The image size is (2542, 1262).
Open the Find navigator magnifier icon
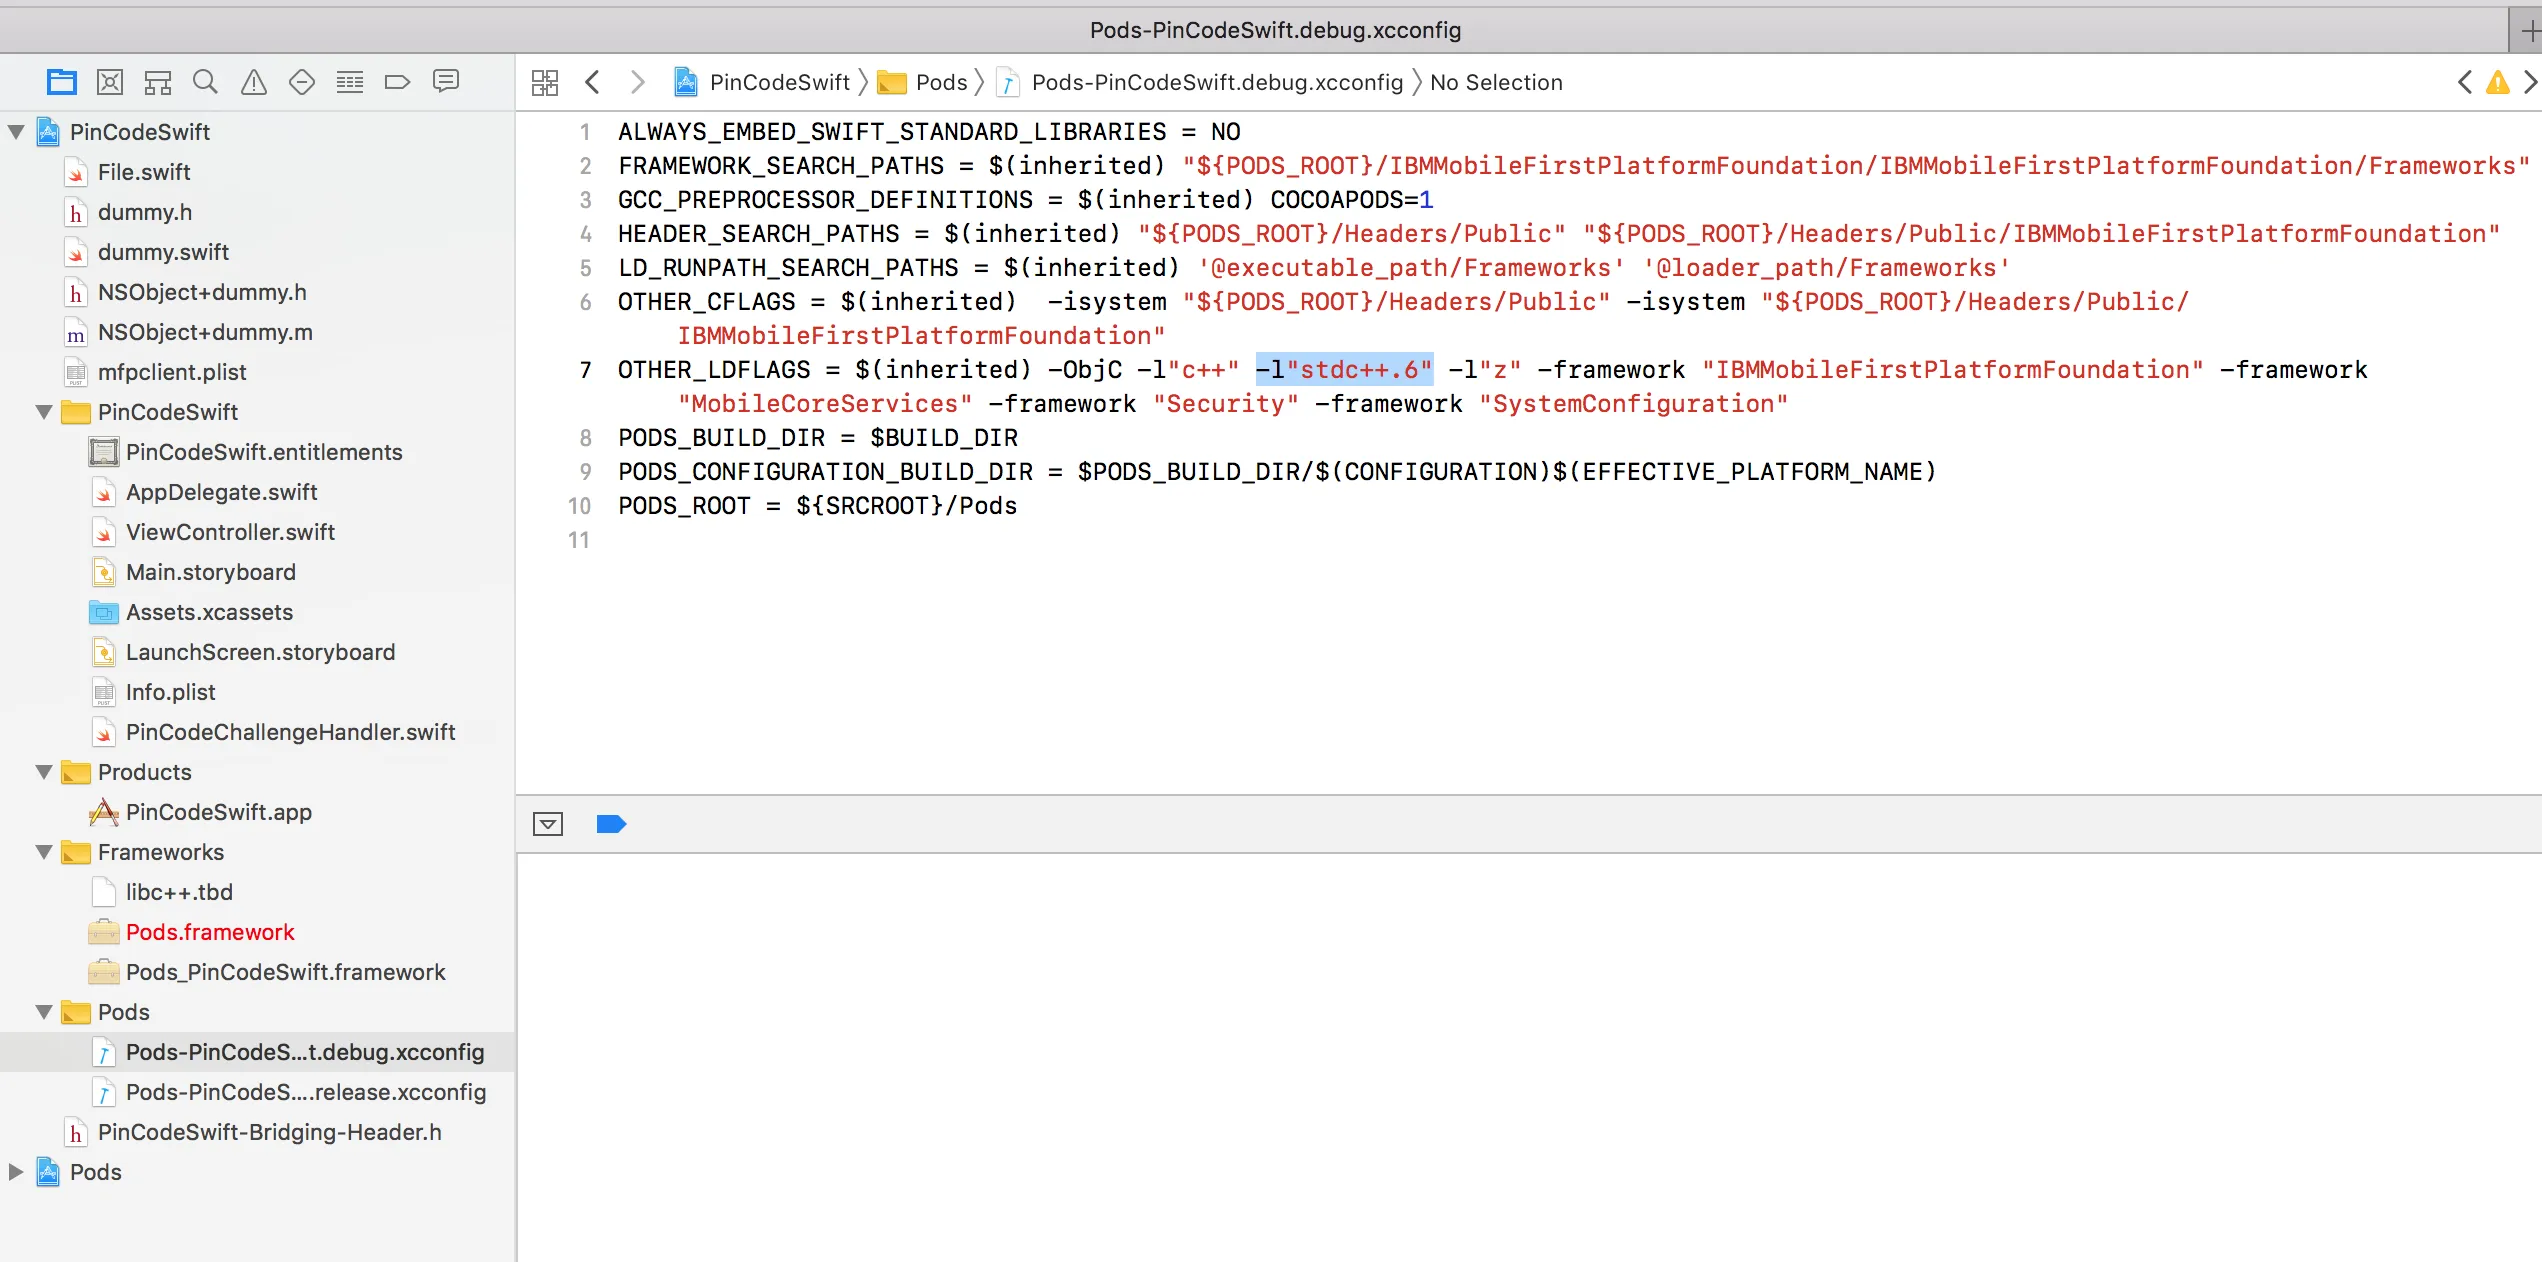[205, 82]
